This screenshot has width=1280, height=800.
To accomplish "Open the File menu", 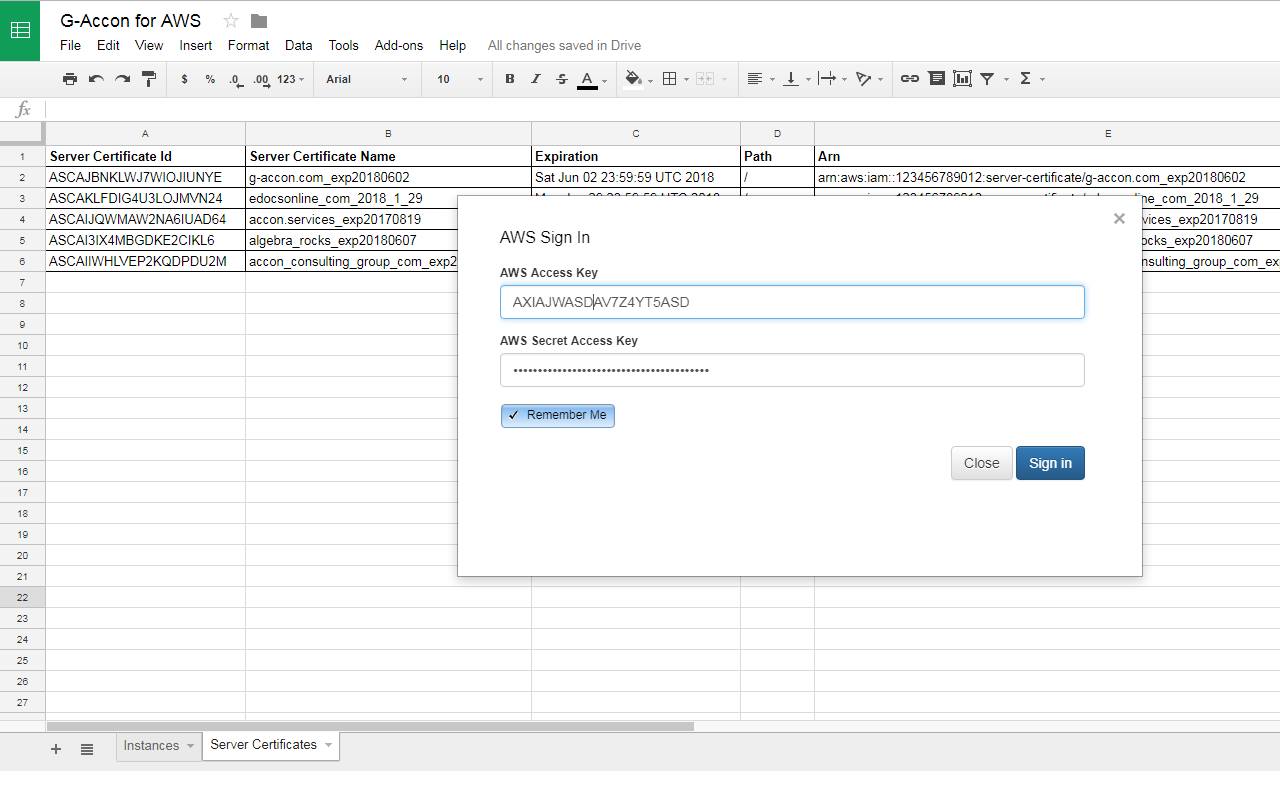I will tap(70, 45).
